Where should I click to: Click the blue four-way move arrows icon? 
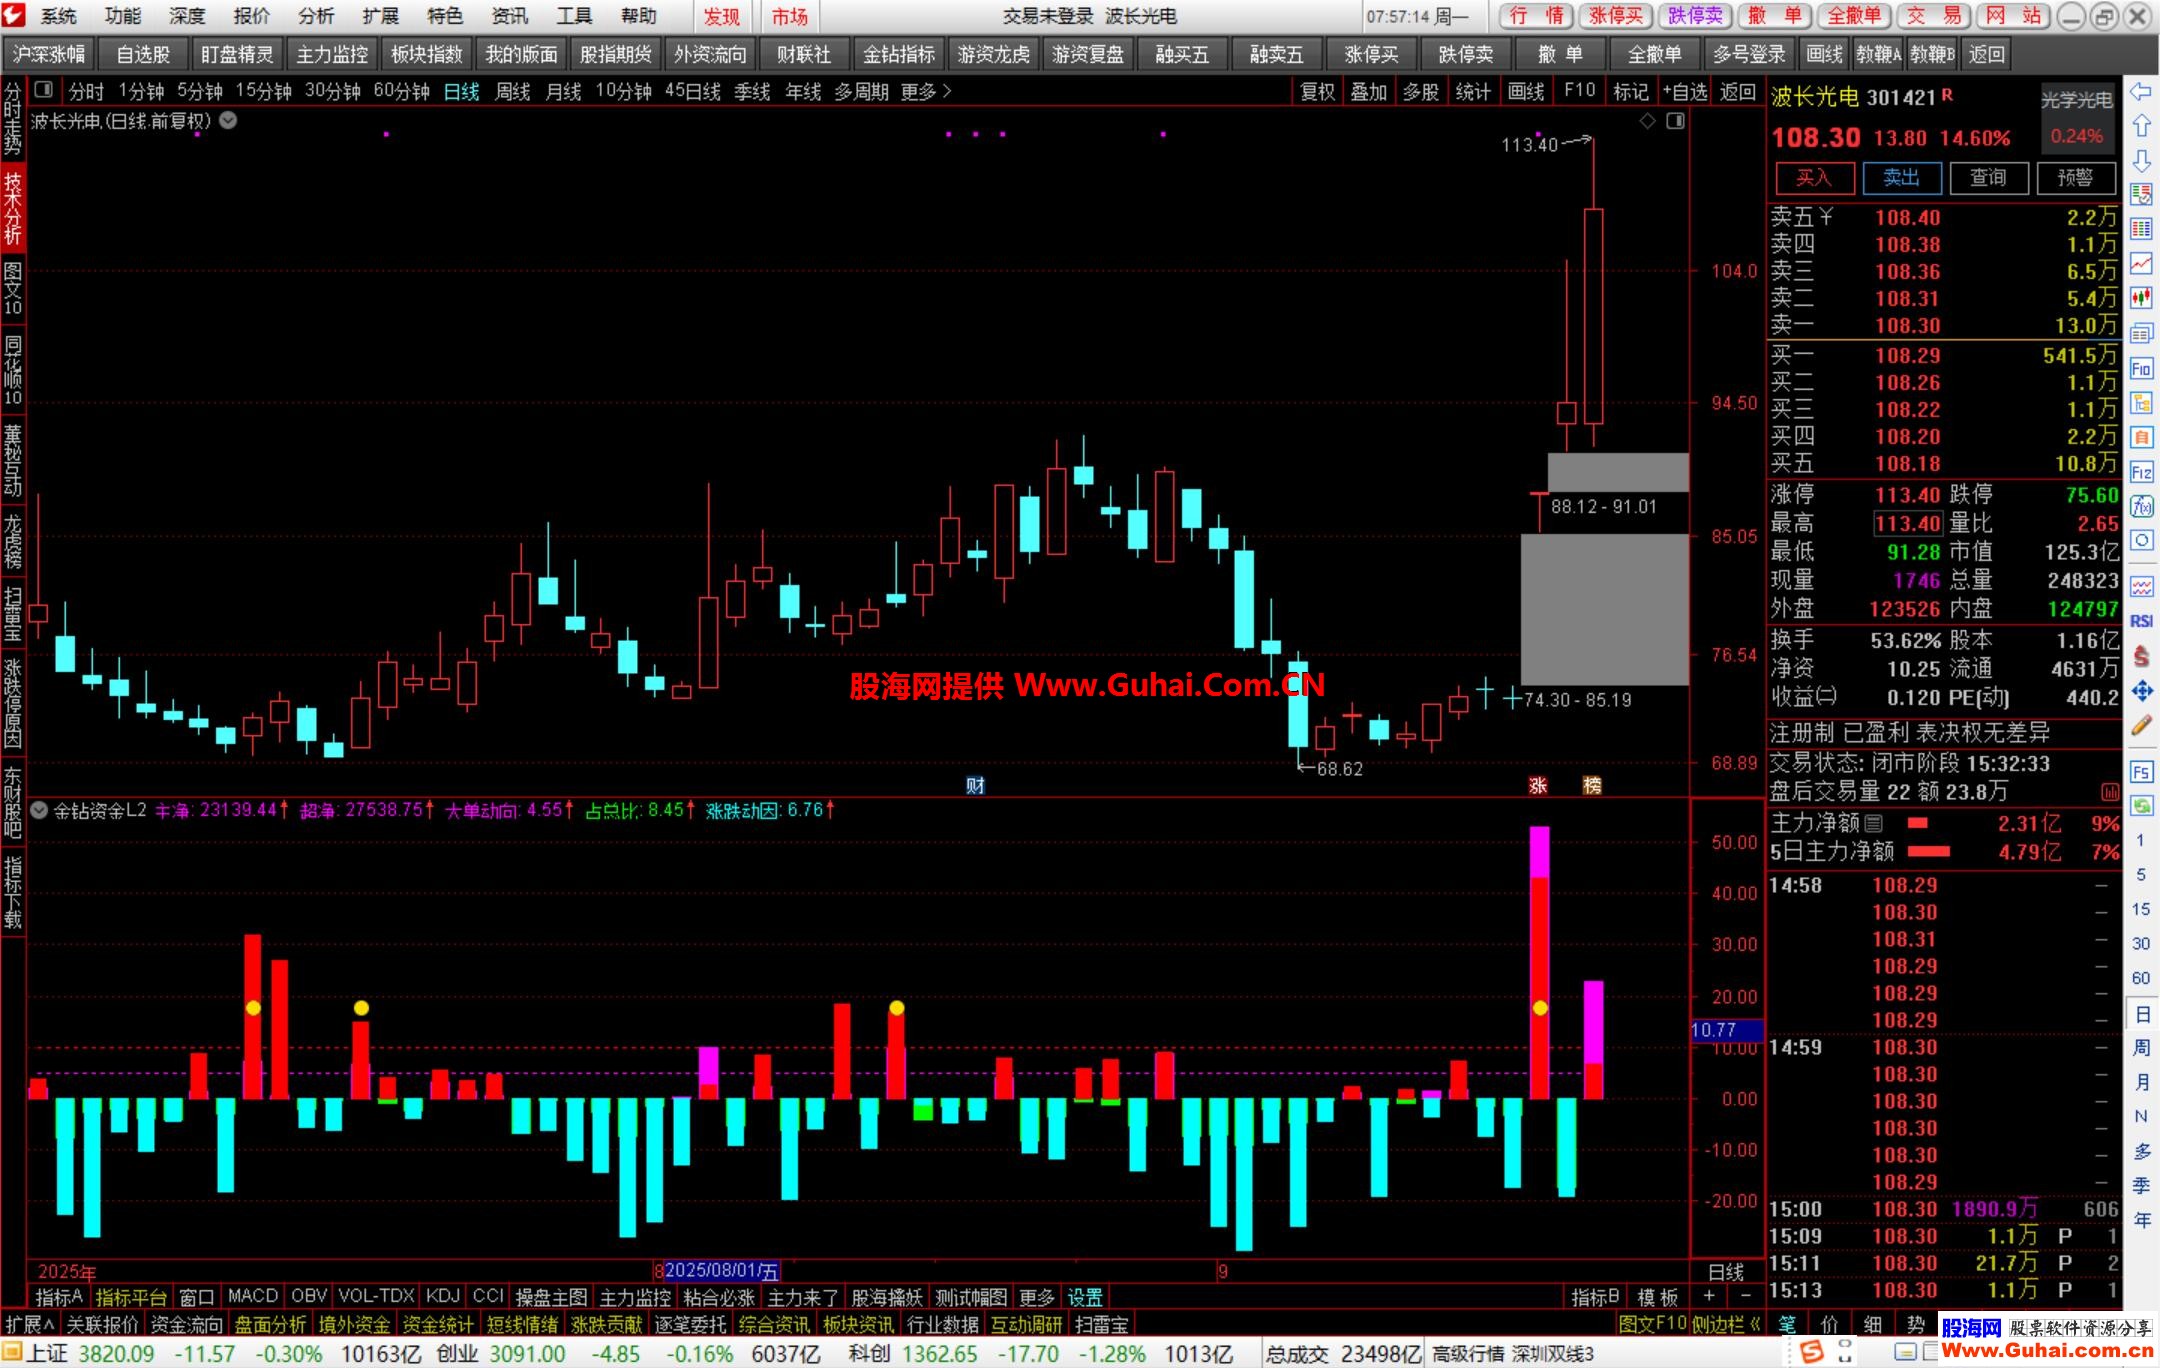point(2141,691)
